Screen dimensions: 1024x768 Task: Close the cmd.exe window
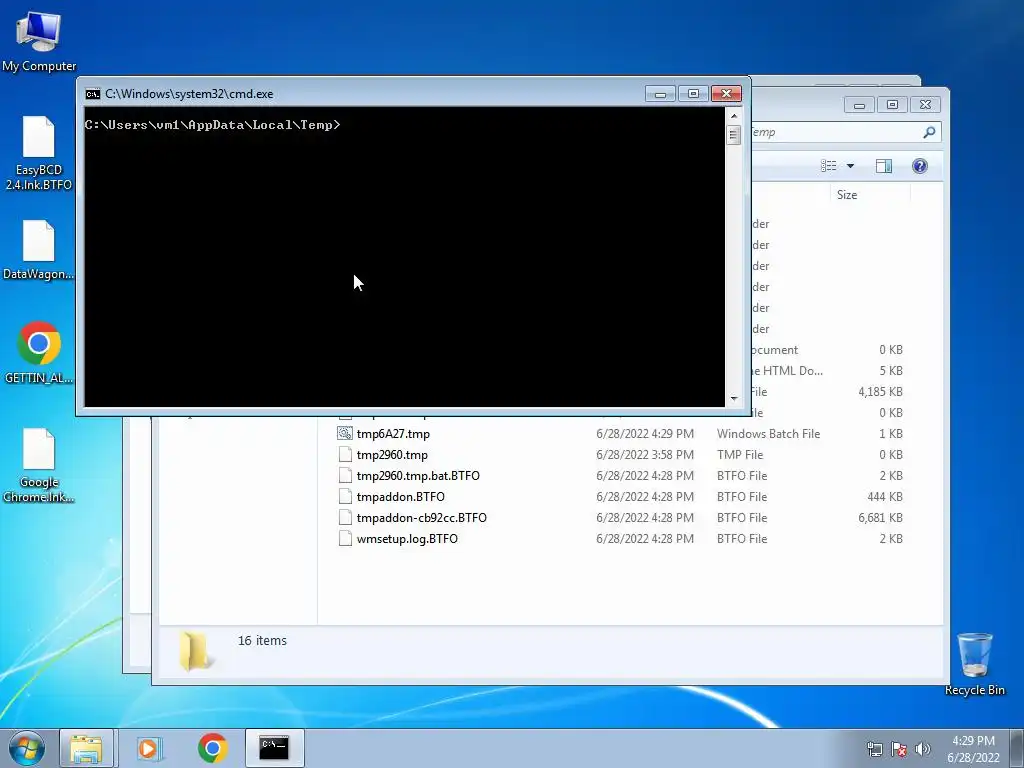coord(726,94)
